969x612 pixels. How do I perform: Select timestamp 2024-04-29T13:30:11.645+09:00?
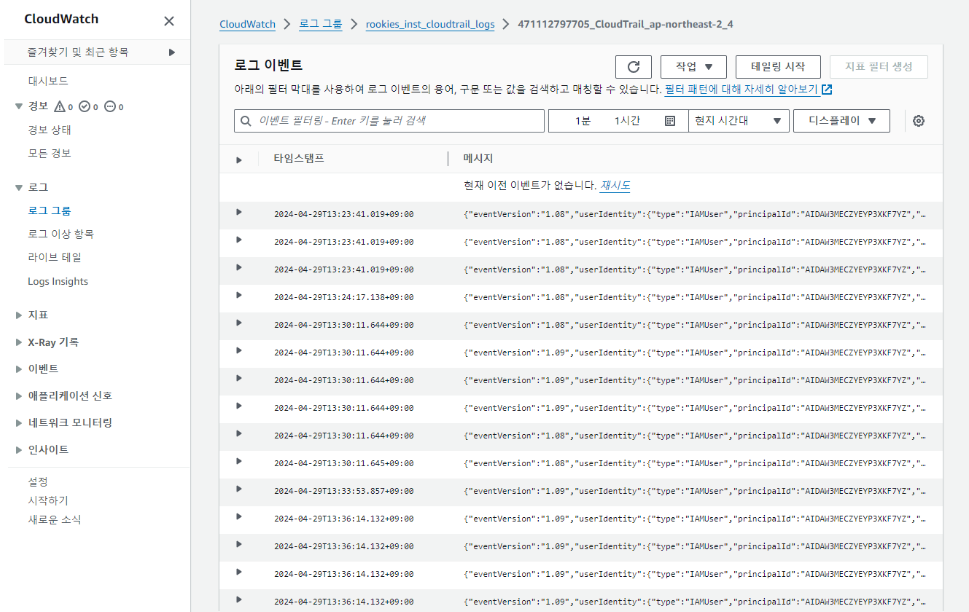click(344, 463)
